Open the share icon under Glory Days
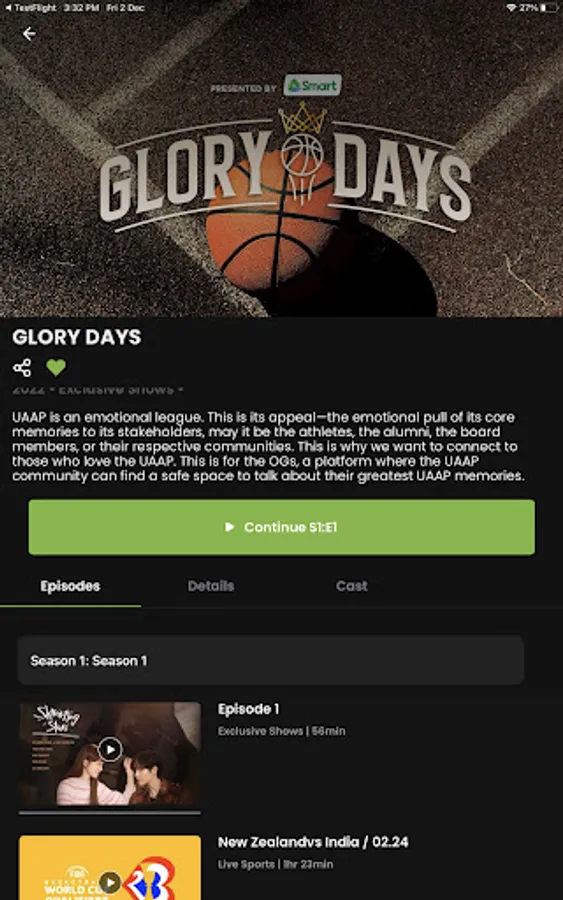563x900 pixels. point(22,367)
